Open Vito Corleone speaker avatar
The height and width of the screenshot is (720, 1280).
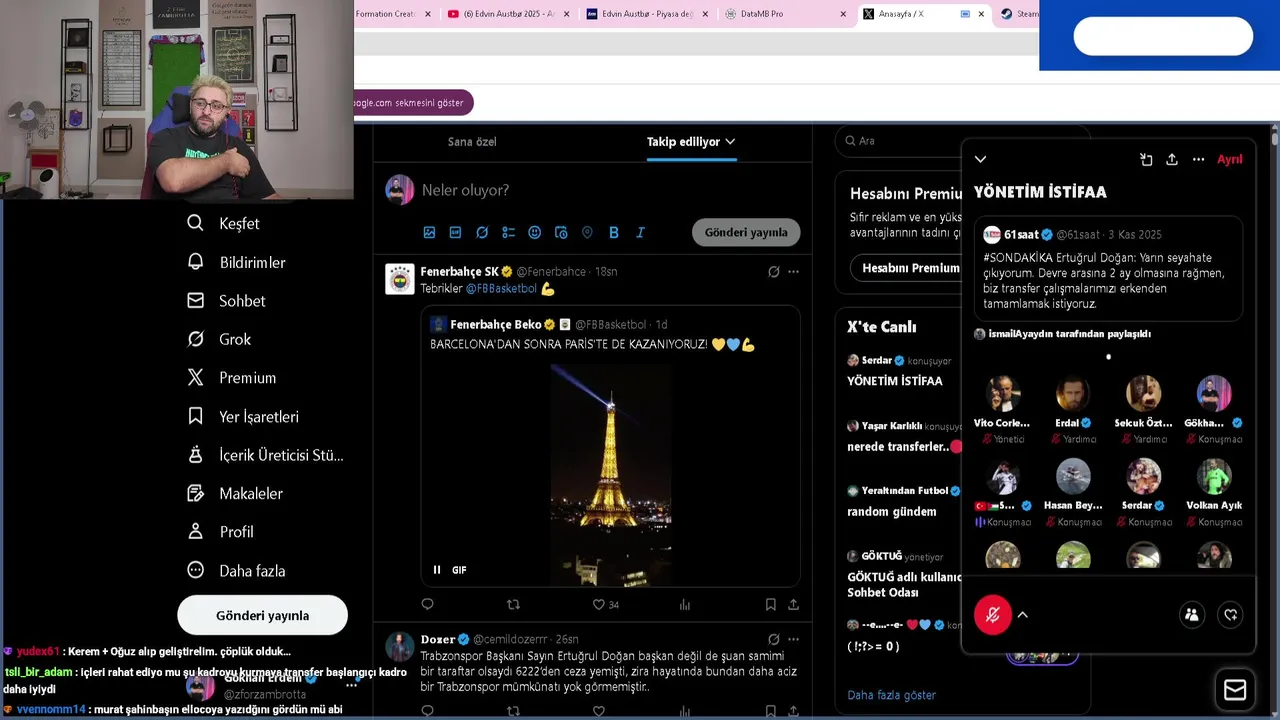[1002, 393]
